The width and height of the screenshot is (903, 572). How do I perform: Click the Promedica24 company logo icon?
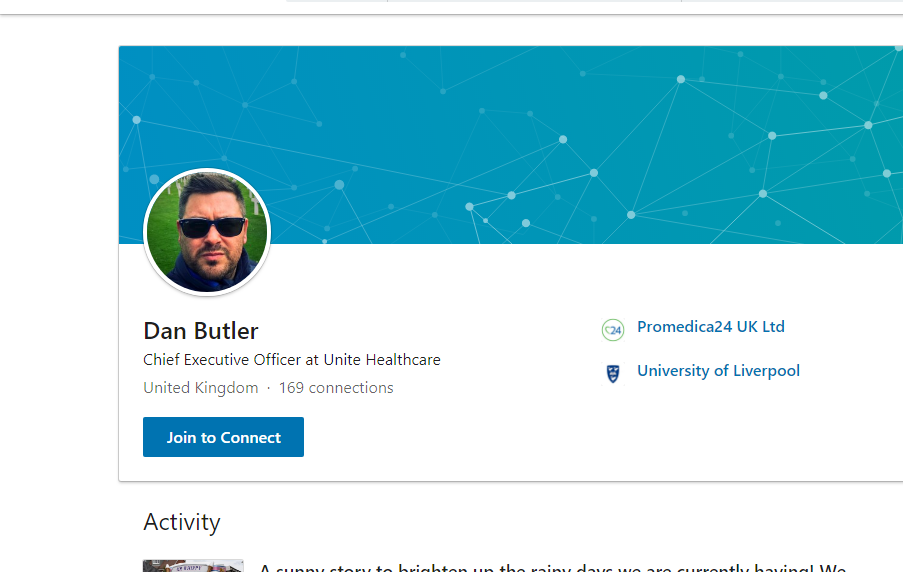pyautogui.click(x=612, y=329)
